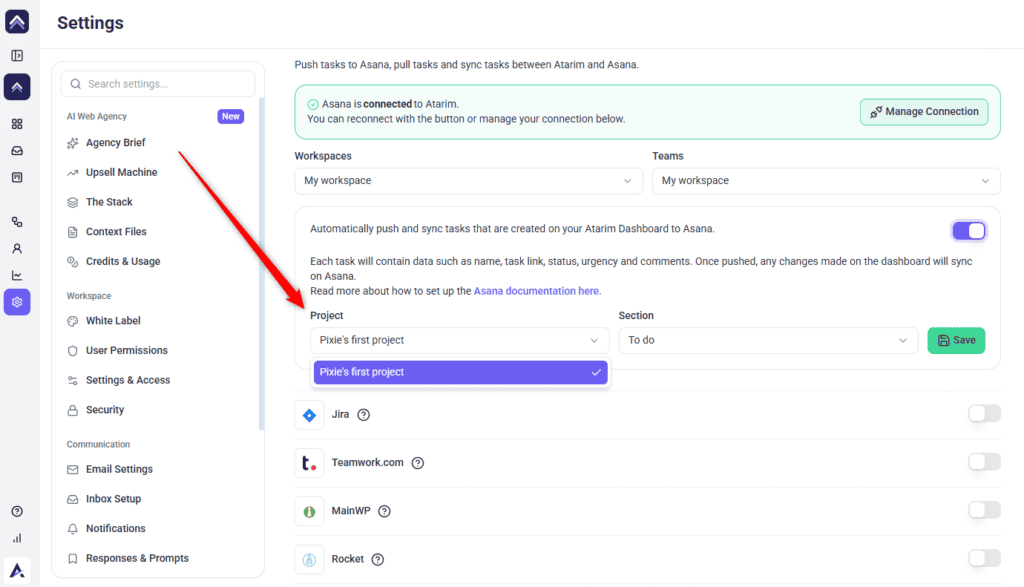Open the board icon below inbox in rail
Image resolution: width=1024 pixels, height=587 pixels.
17,178
